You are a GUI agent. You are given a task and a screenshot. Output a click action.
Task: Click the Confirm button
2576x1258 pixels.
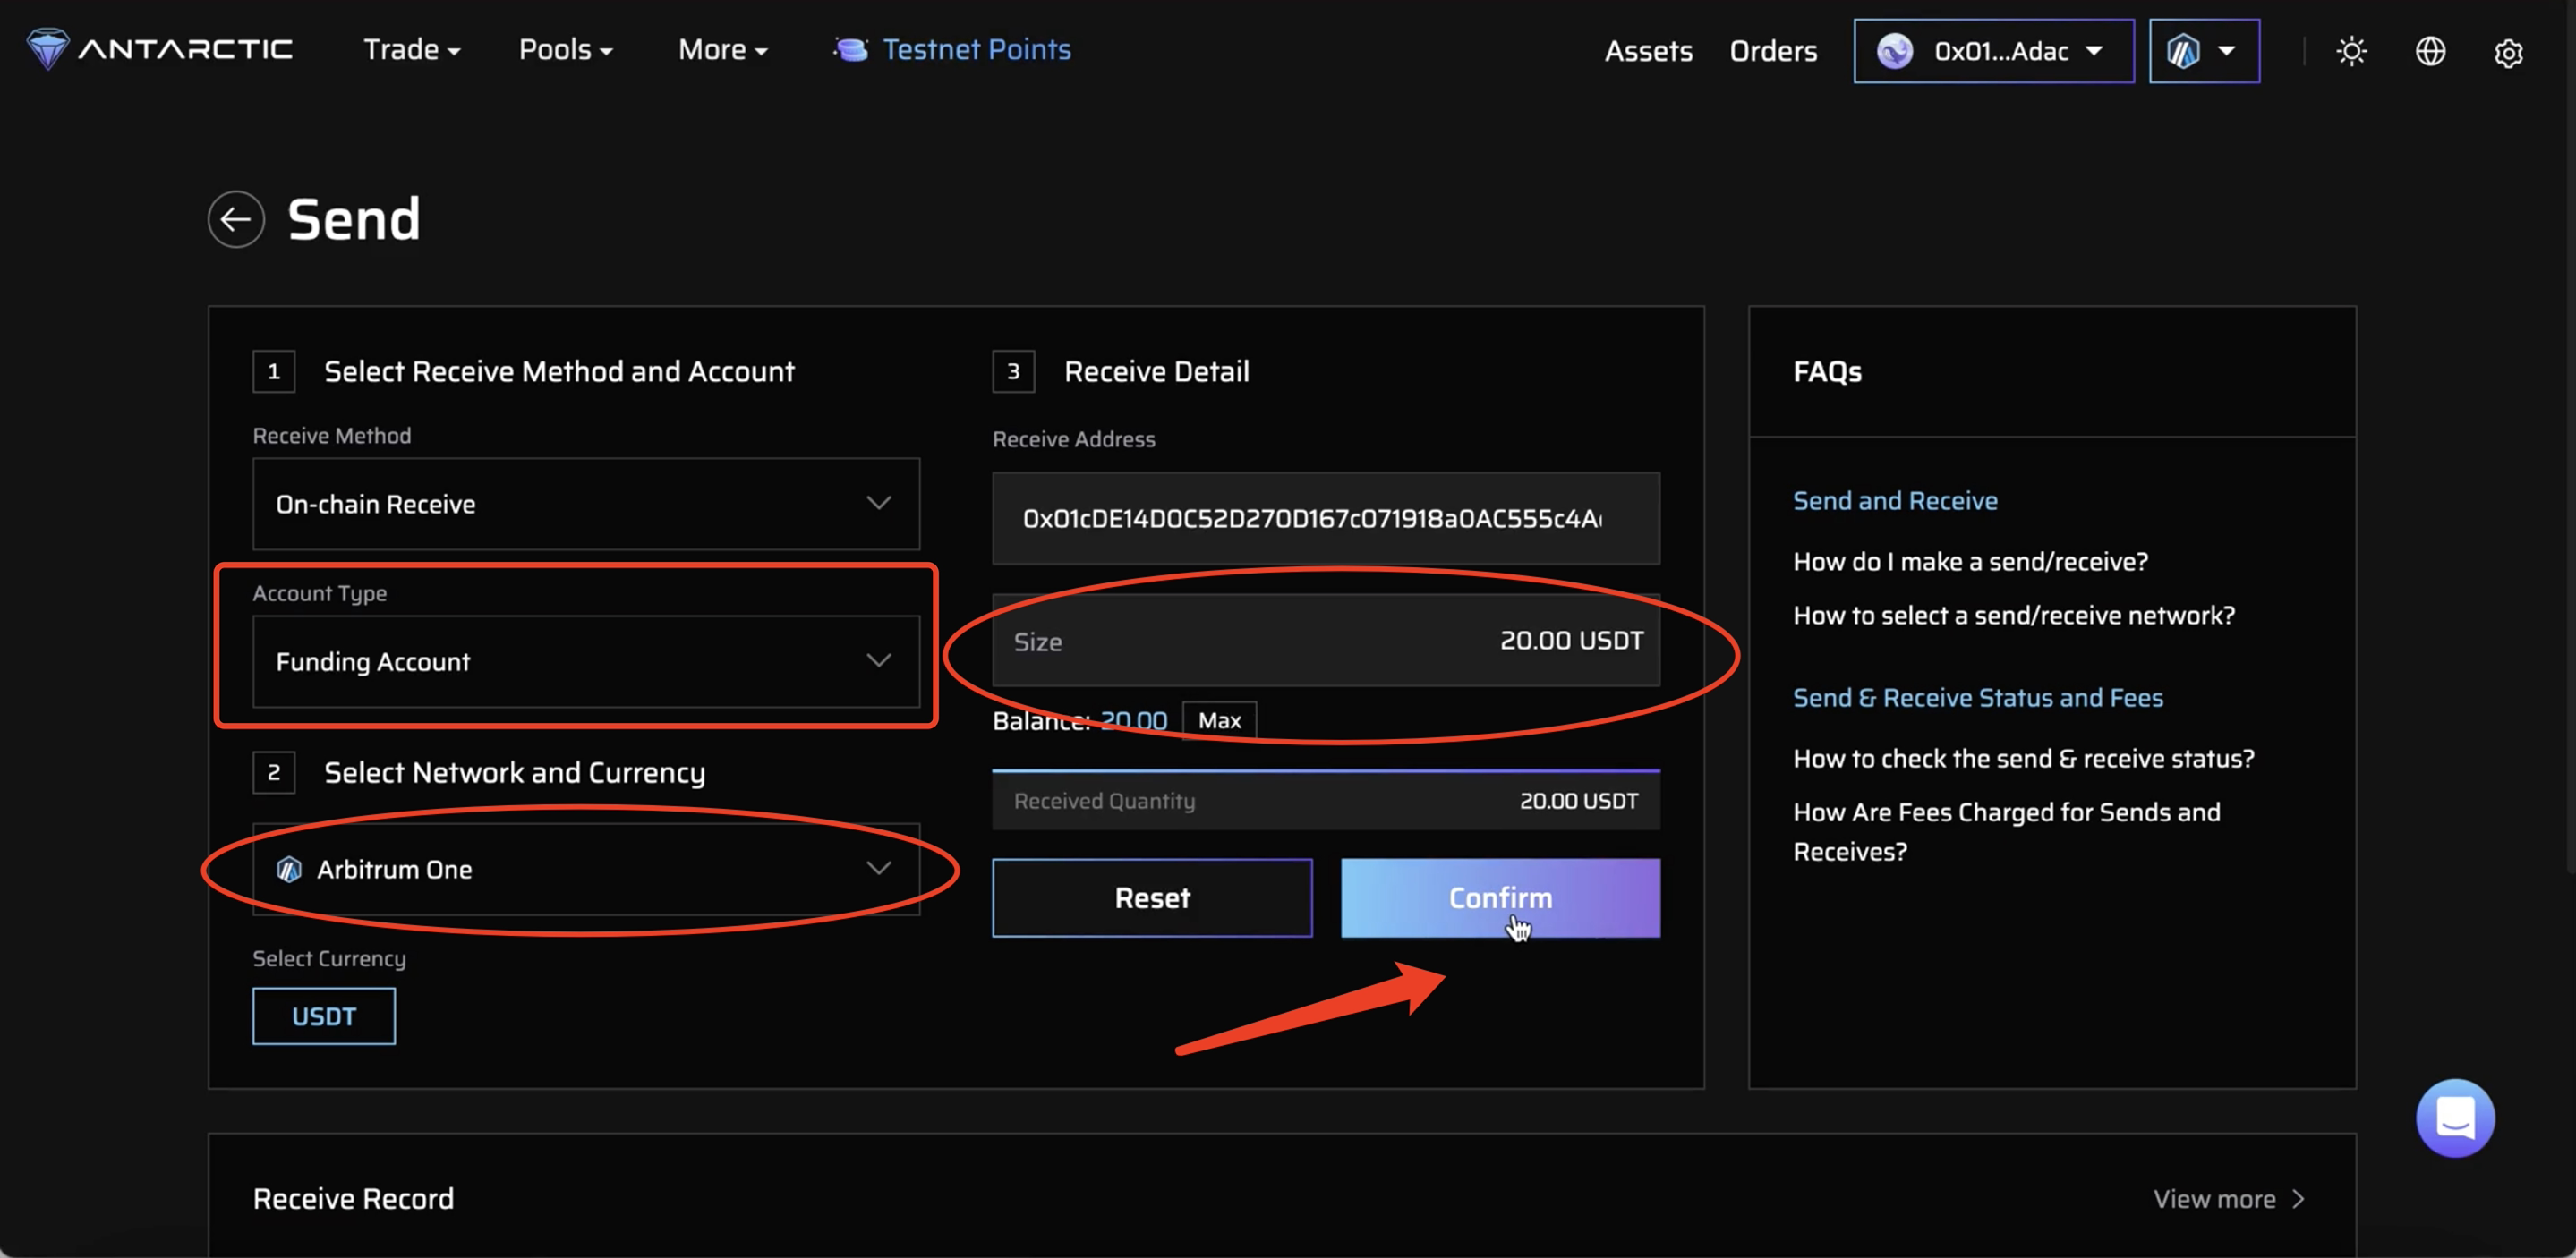[x=1500, y=897]
